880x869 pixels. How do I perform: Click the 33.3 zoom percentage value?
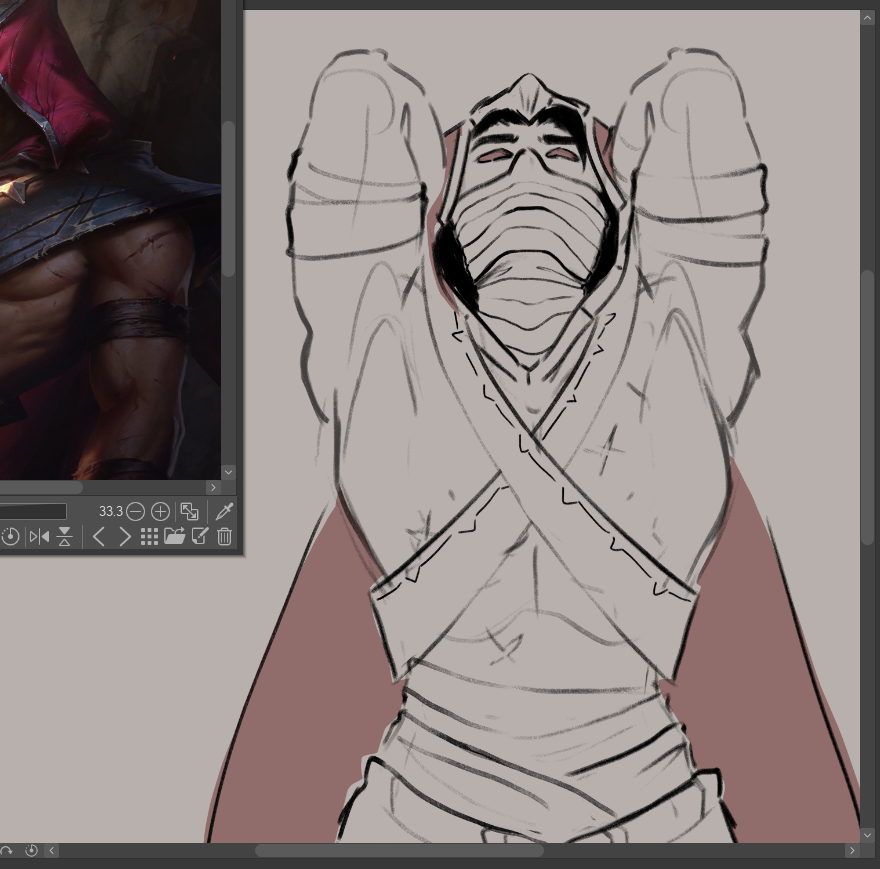point(111,511)
